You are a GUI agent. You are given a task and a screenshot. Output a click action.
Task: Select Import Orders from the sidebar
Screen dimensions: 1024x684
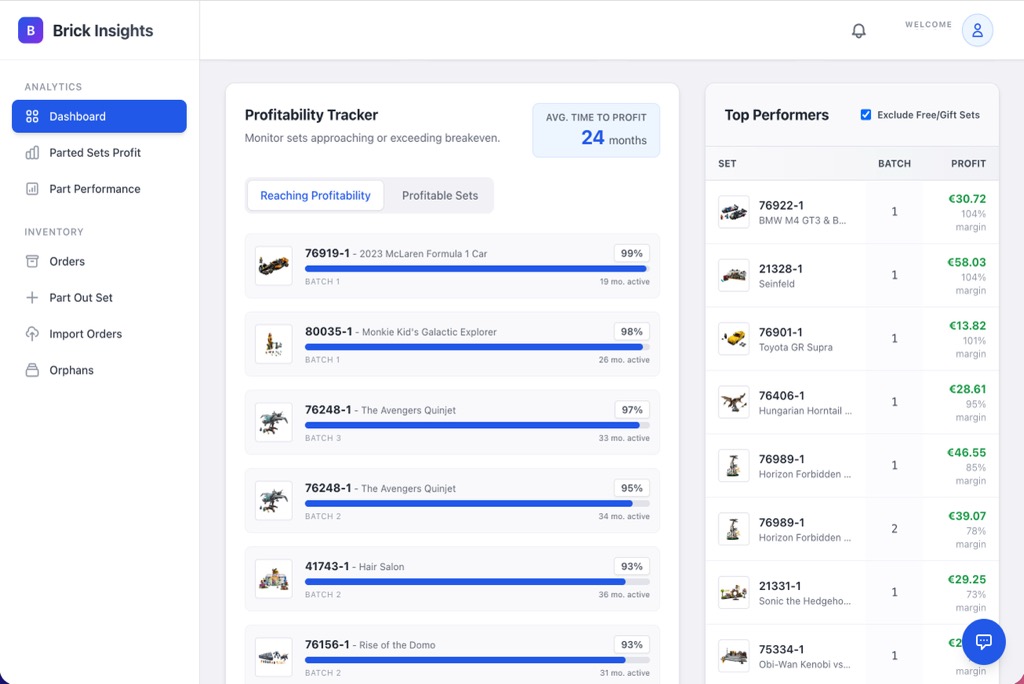pyautogui.click(x=99, y=333)
